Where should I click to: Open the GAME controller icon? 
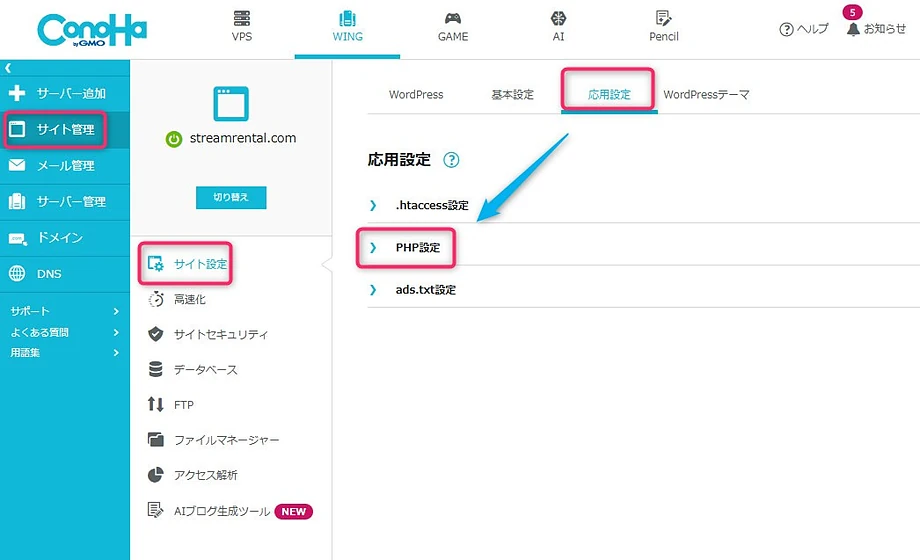[x=453, y=18]
